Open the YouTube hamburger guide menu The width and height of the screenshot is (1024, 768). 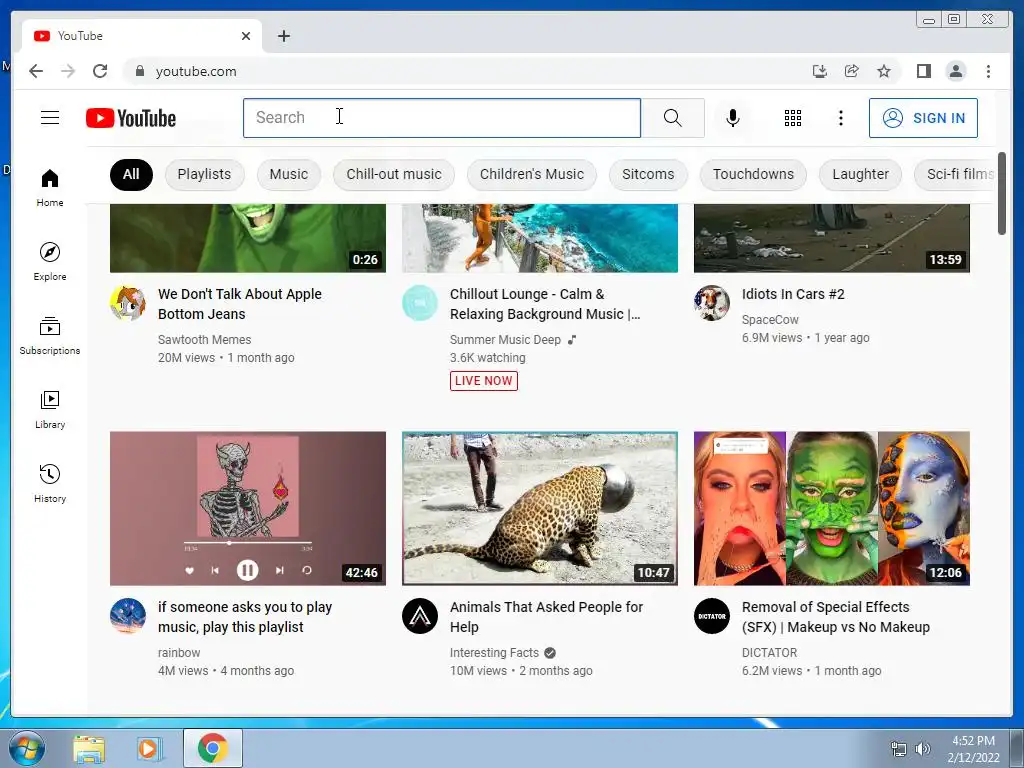pyautogui.click(x=50, y=118)
